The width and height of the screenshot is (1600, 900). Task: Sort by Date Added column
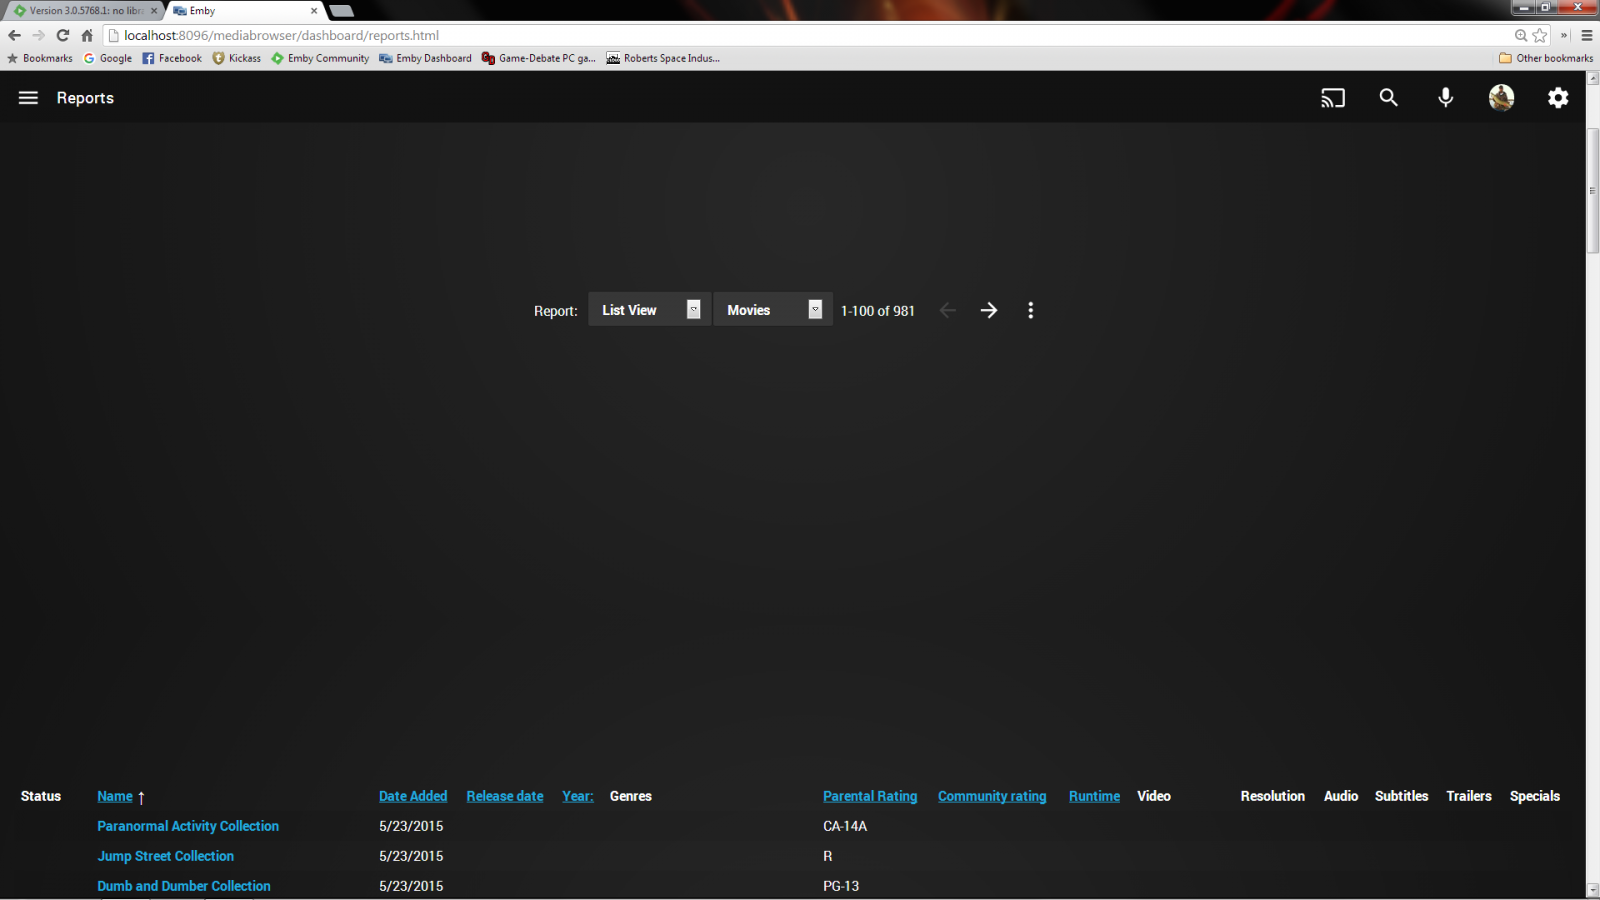(413, 796)
